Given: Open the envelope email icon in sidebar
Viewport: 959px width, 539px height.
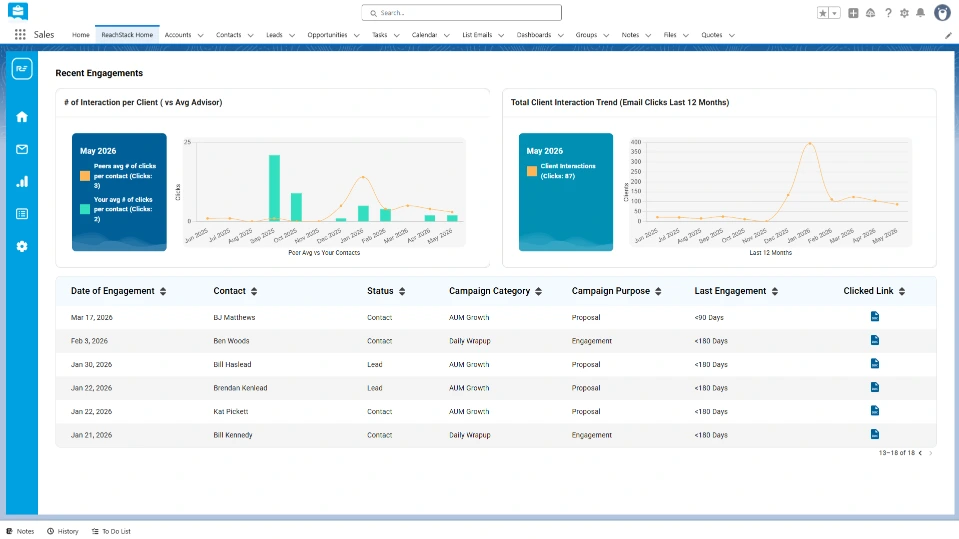Looking at the screenshot, I should coord(22,149).
